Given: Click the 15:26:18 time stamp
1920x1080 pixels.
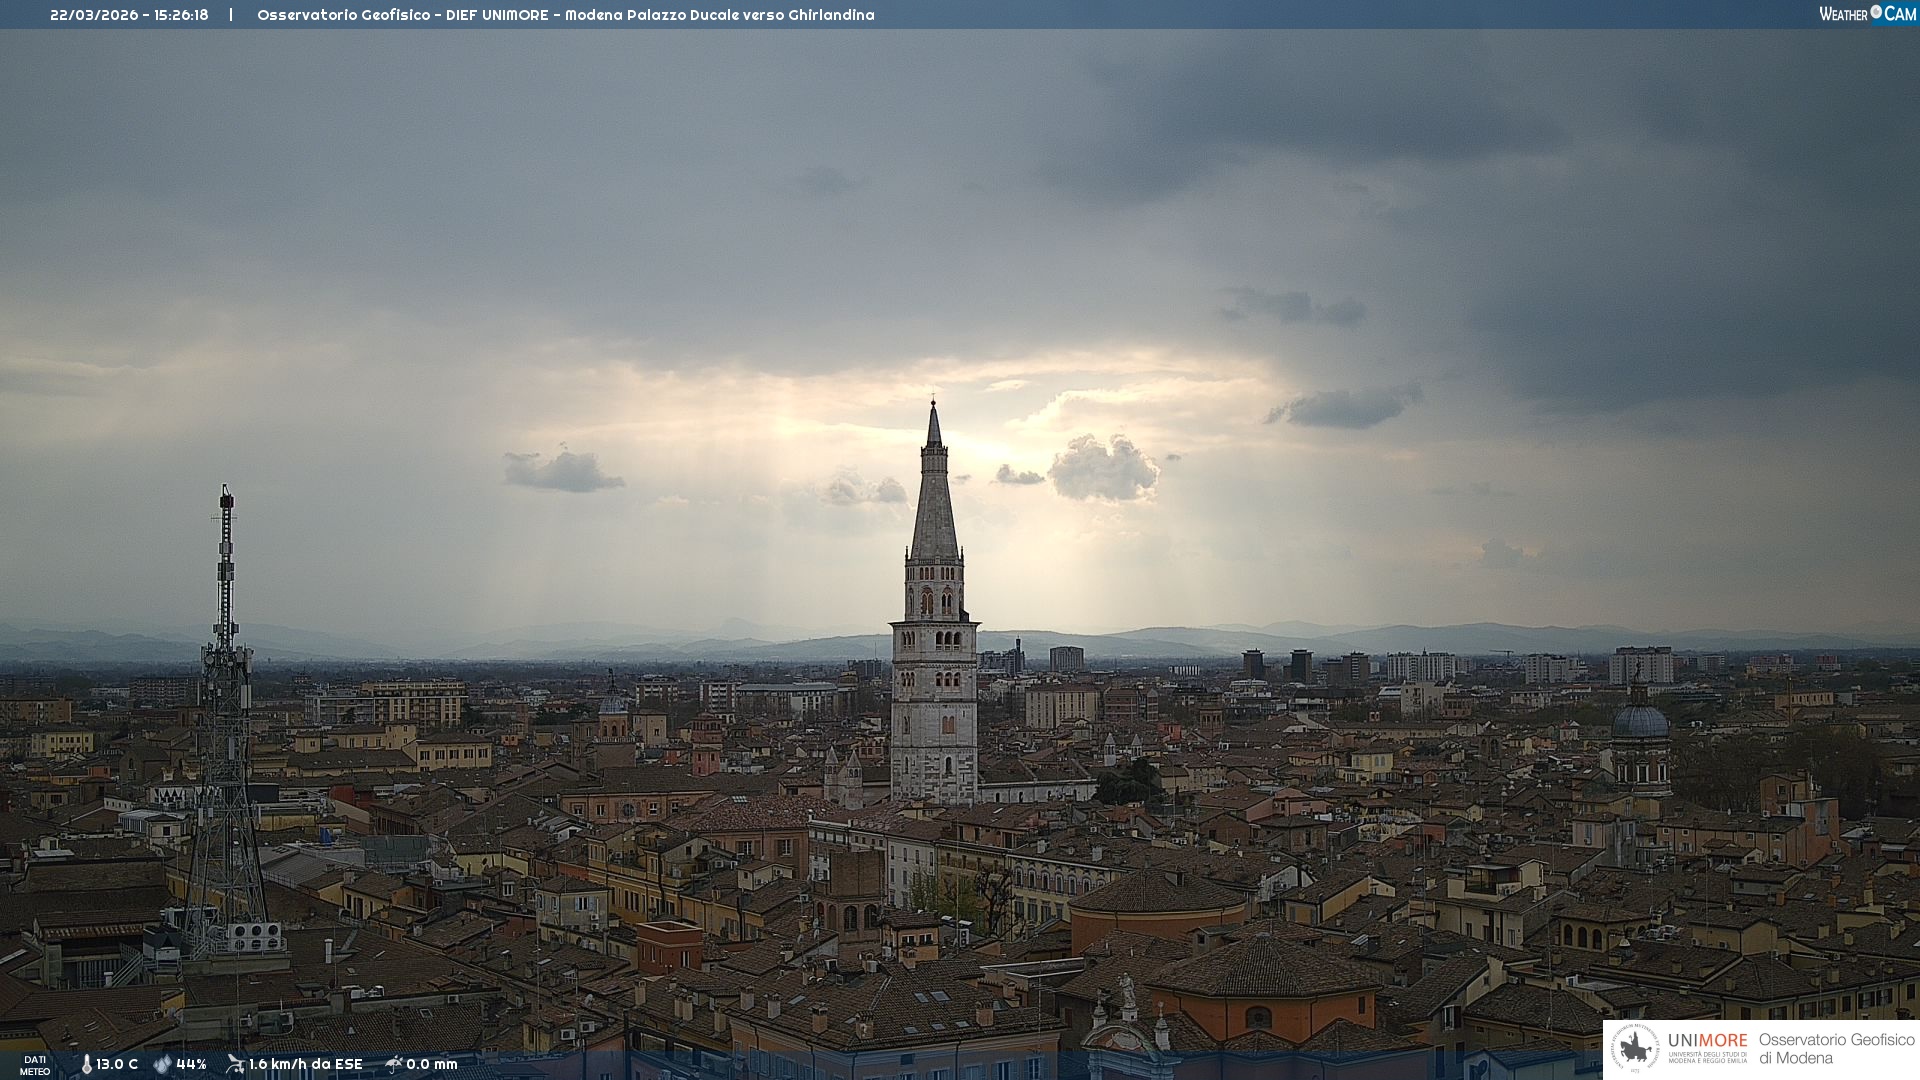Looking at the screenshot, I should tap(181, 15).
